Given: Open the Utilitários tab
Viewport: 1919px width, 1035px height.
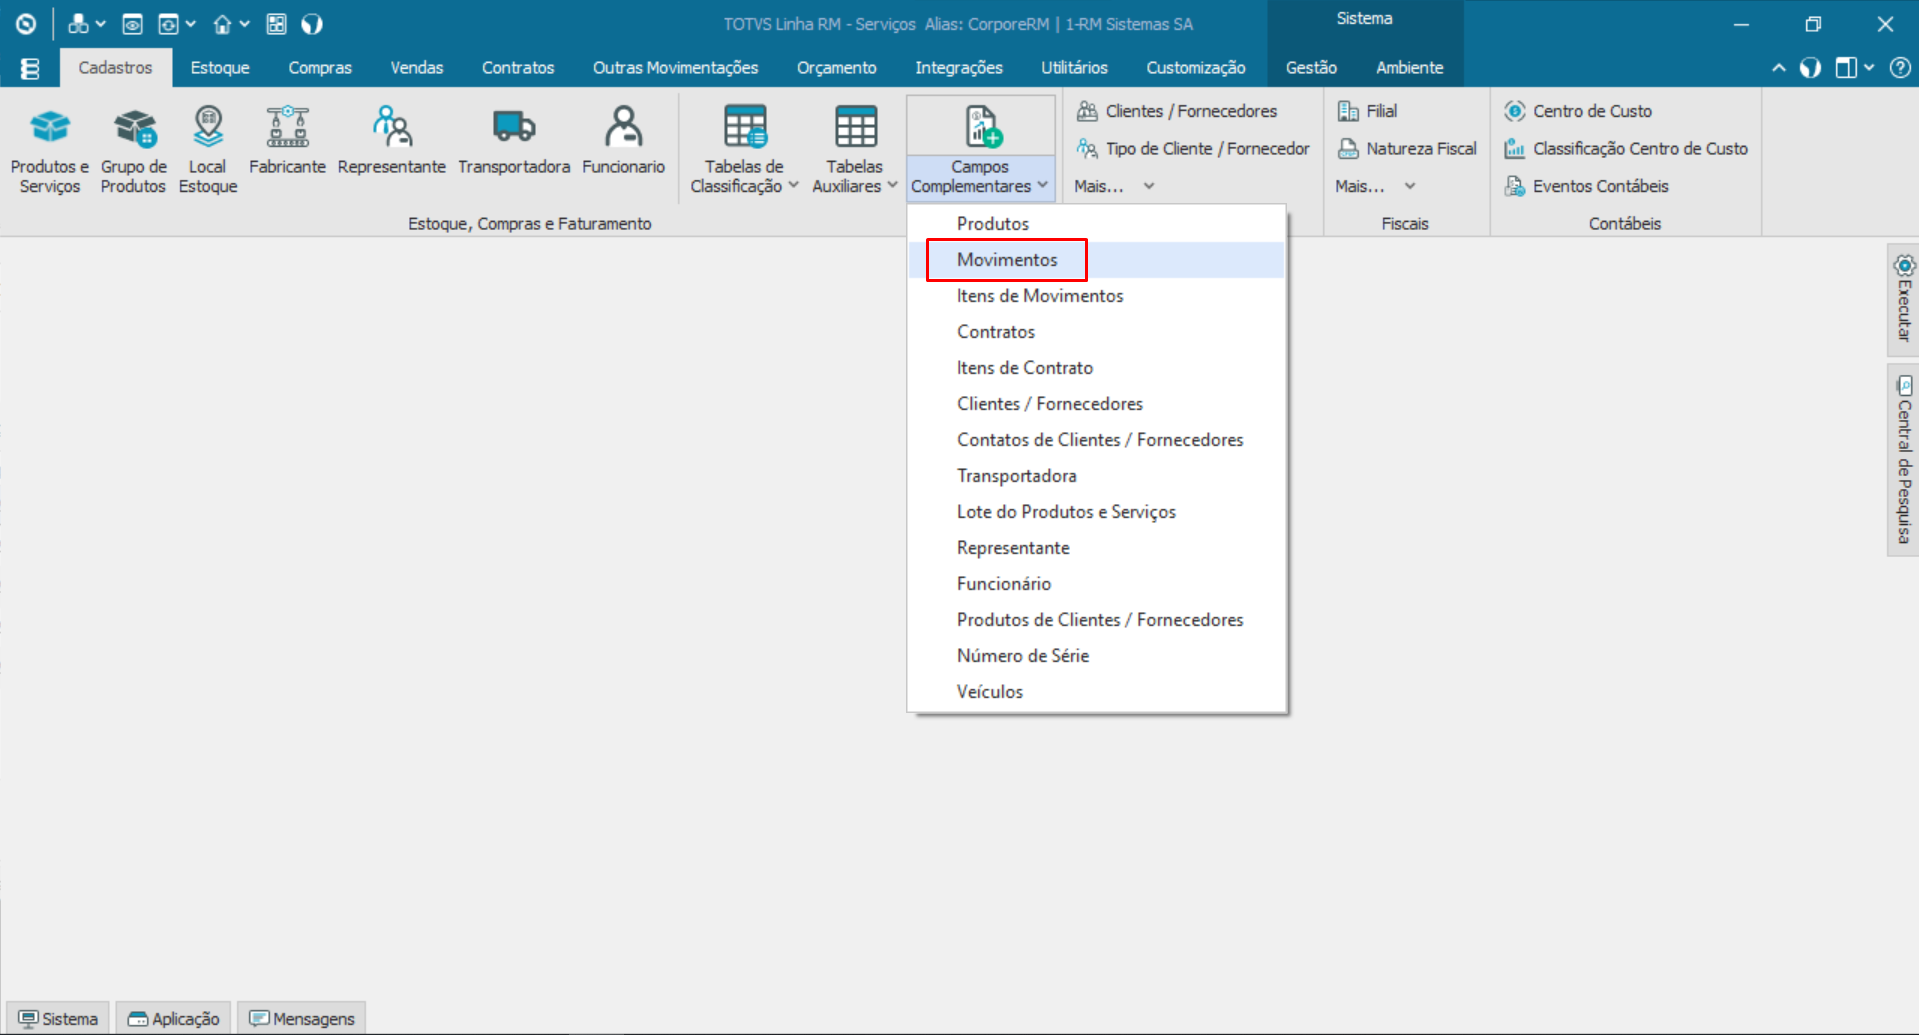Looking at the screenshot, I should [1074, 68].
